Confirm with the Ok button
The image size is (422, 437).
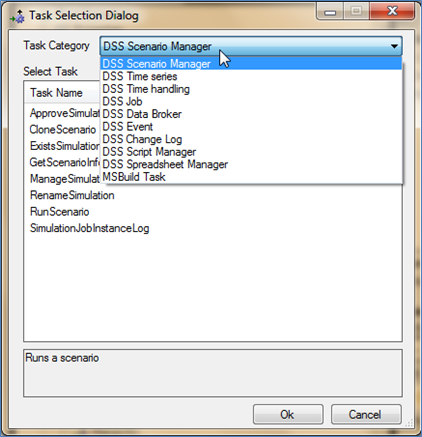pos(288,414)
